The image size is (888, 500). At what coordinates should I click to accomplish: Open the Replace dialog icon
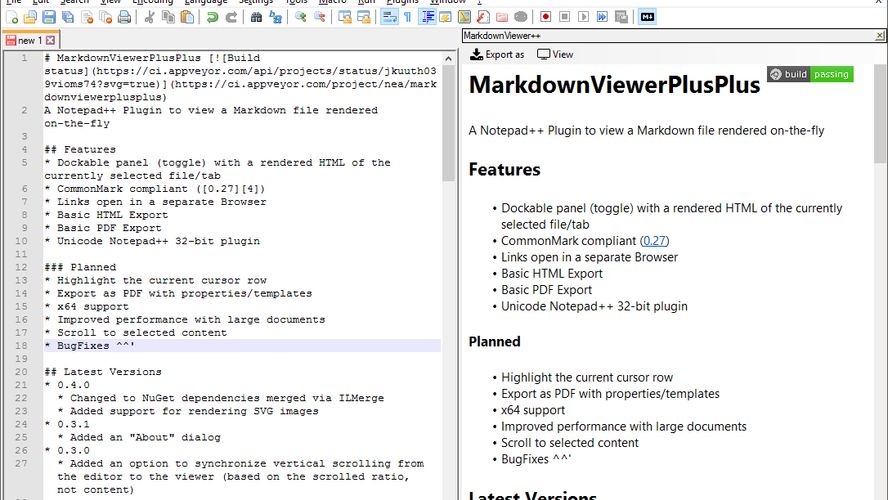pos(275,17)
